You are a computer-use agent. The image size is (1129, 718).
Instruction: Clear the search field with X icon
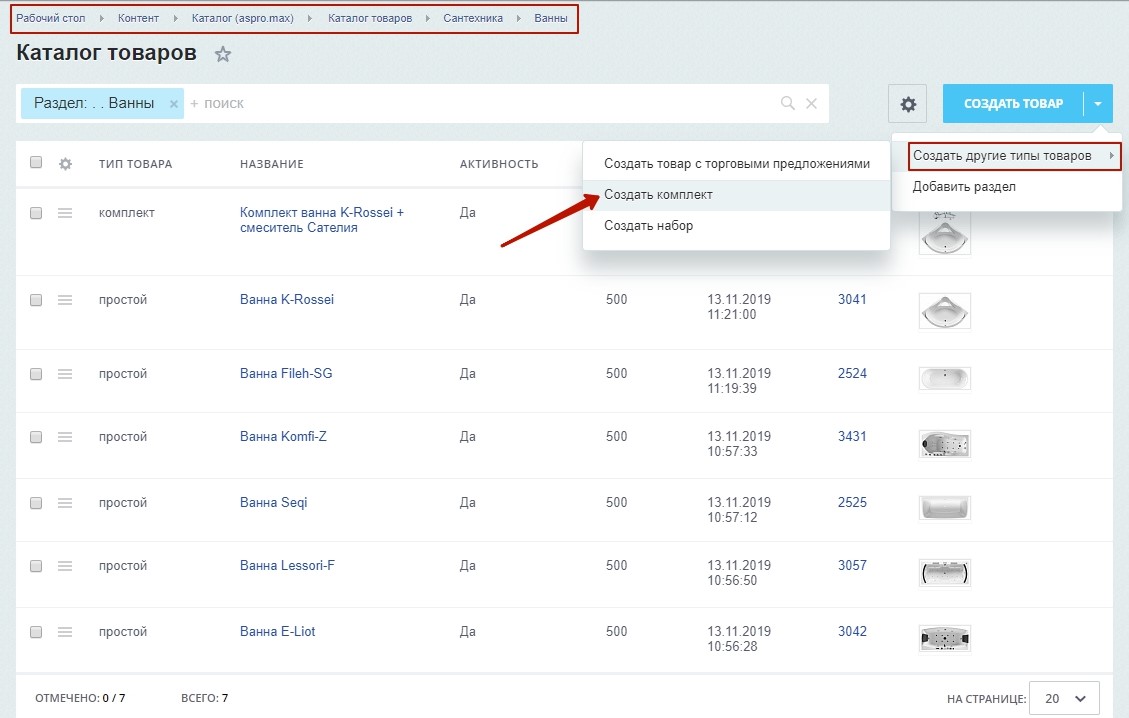tap(811, 104)
